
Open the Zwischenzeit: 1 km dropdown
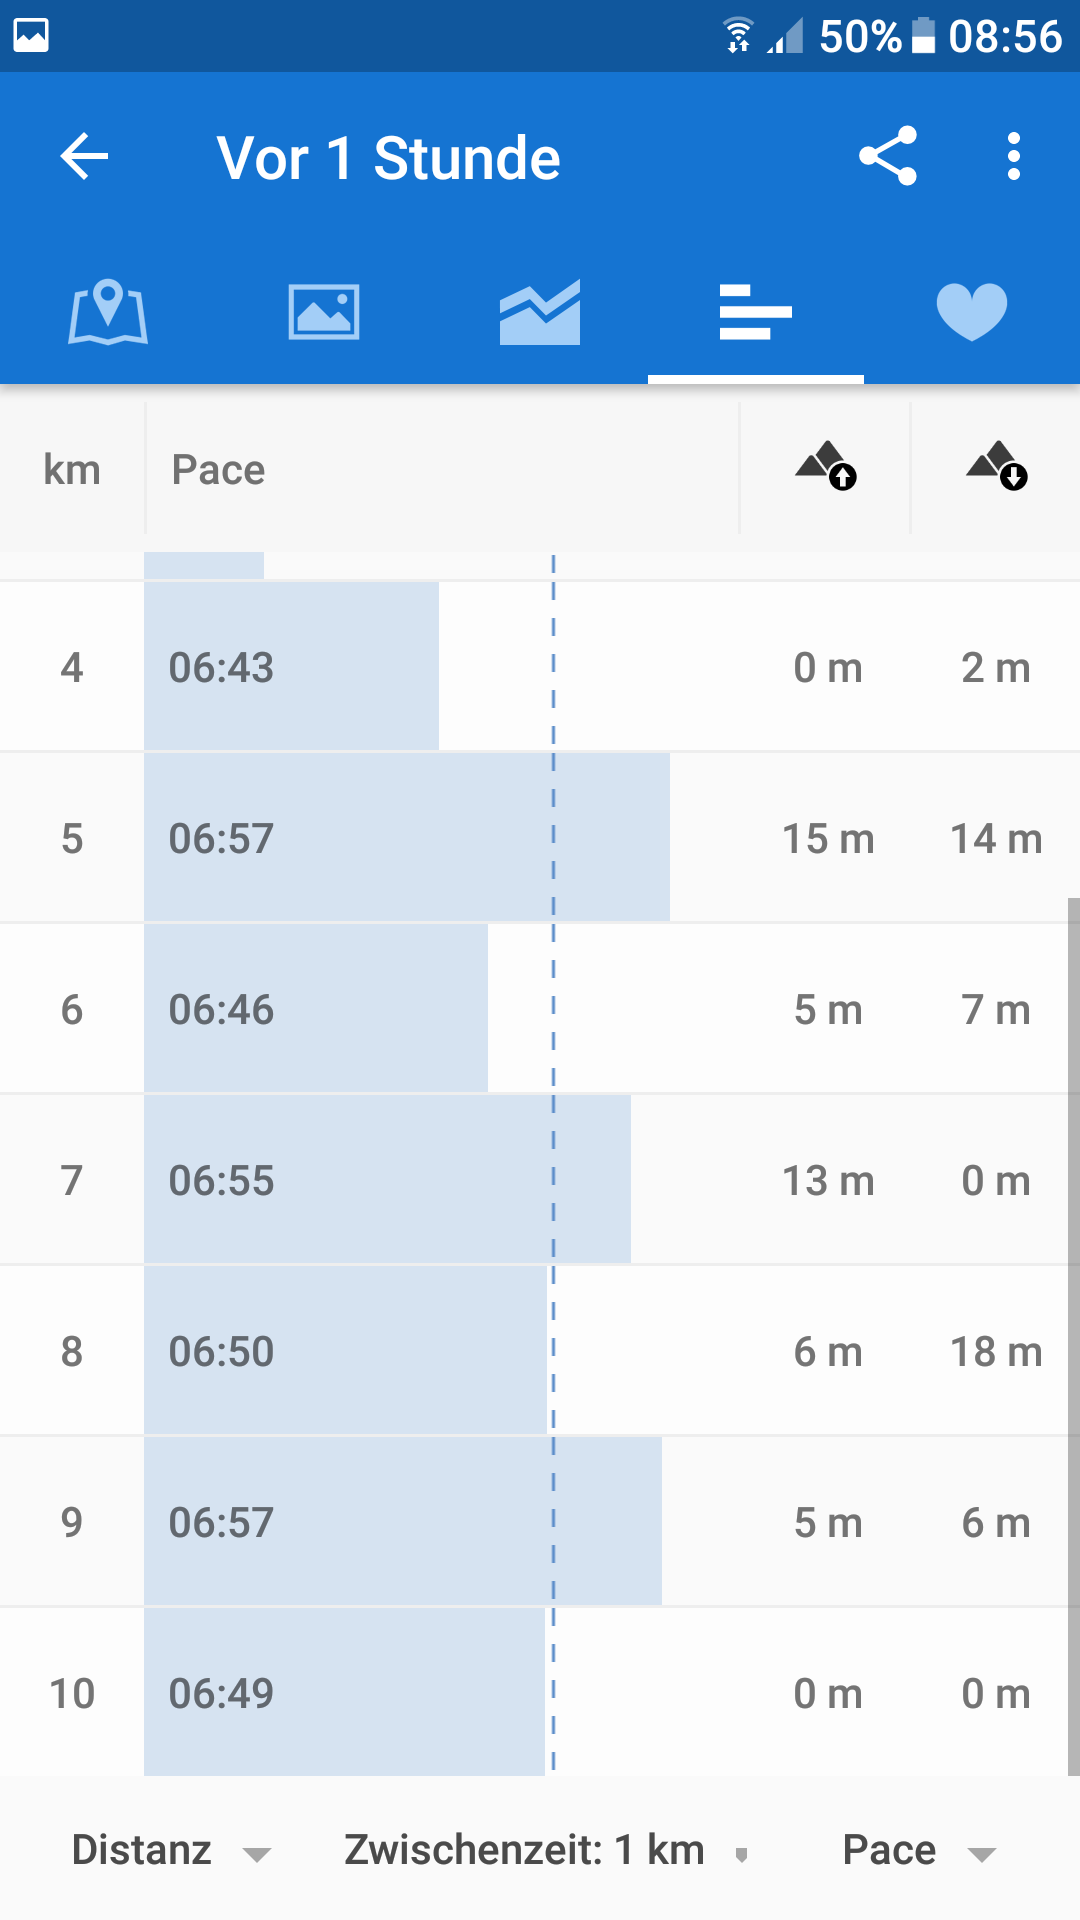tap(545, 1851)
